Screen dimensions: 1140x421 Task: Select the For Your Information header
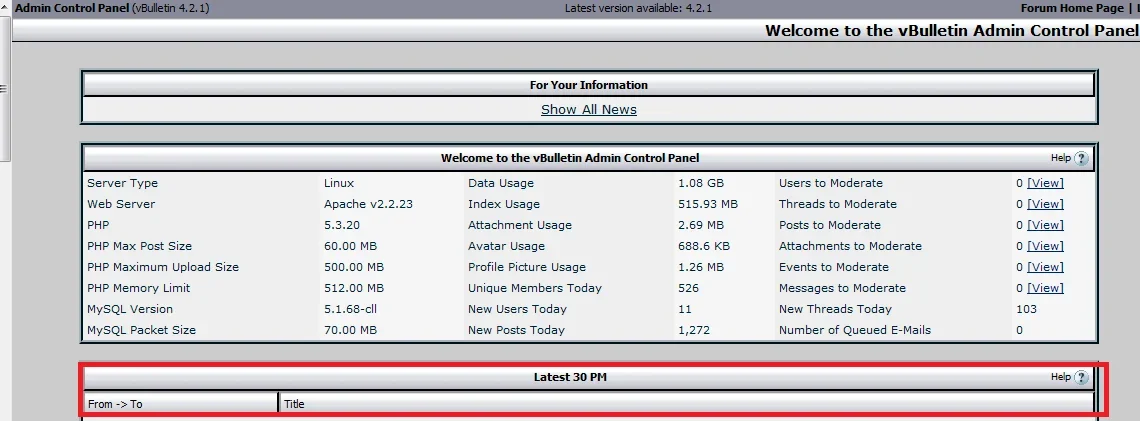(x=588, y=85)
